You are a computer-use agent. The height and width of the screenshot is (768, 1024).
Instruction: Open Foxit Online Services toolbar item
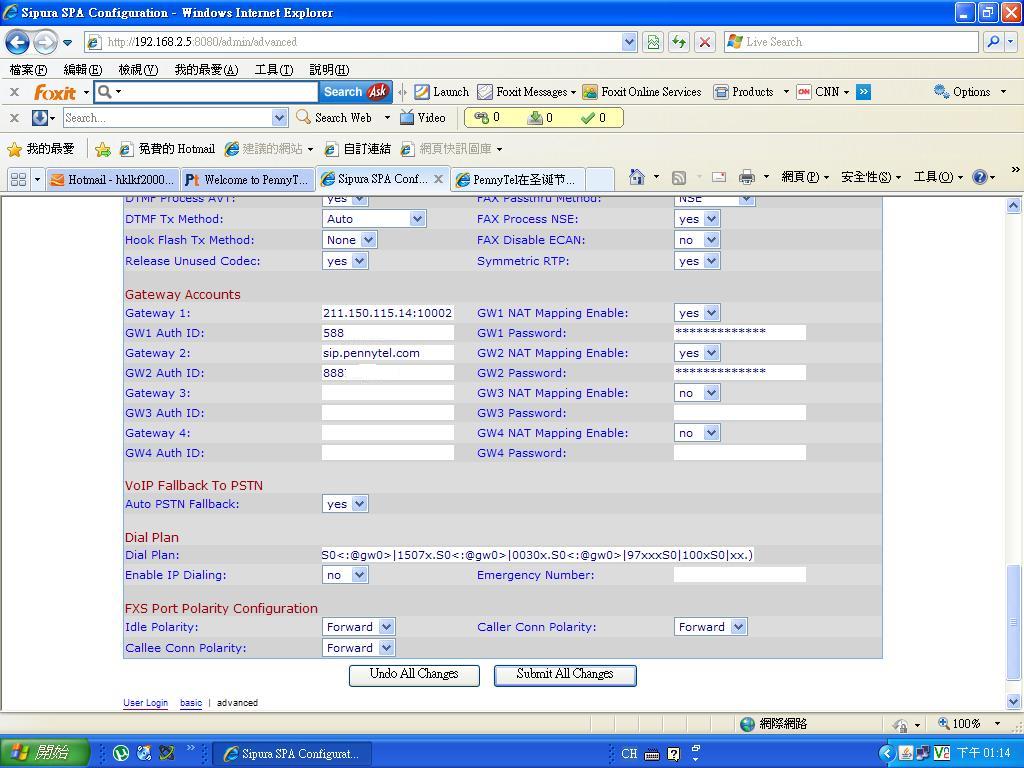pos(642,92)
